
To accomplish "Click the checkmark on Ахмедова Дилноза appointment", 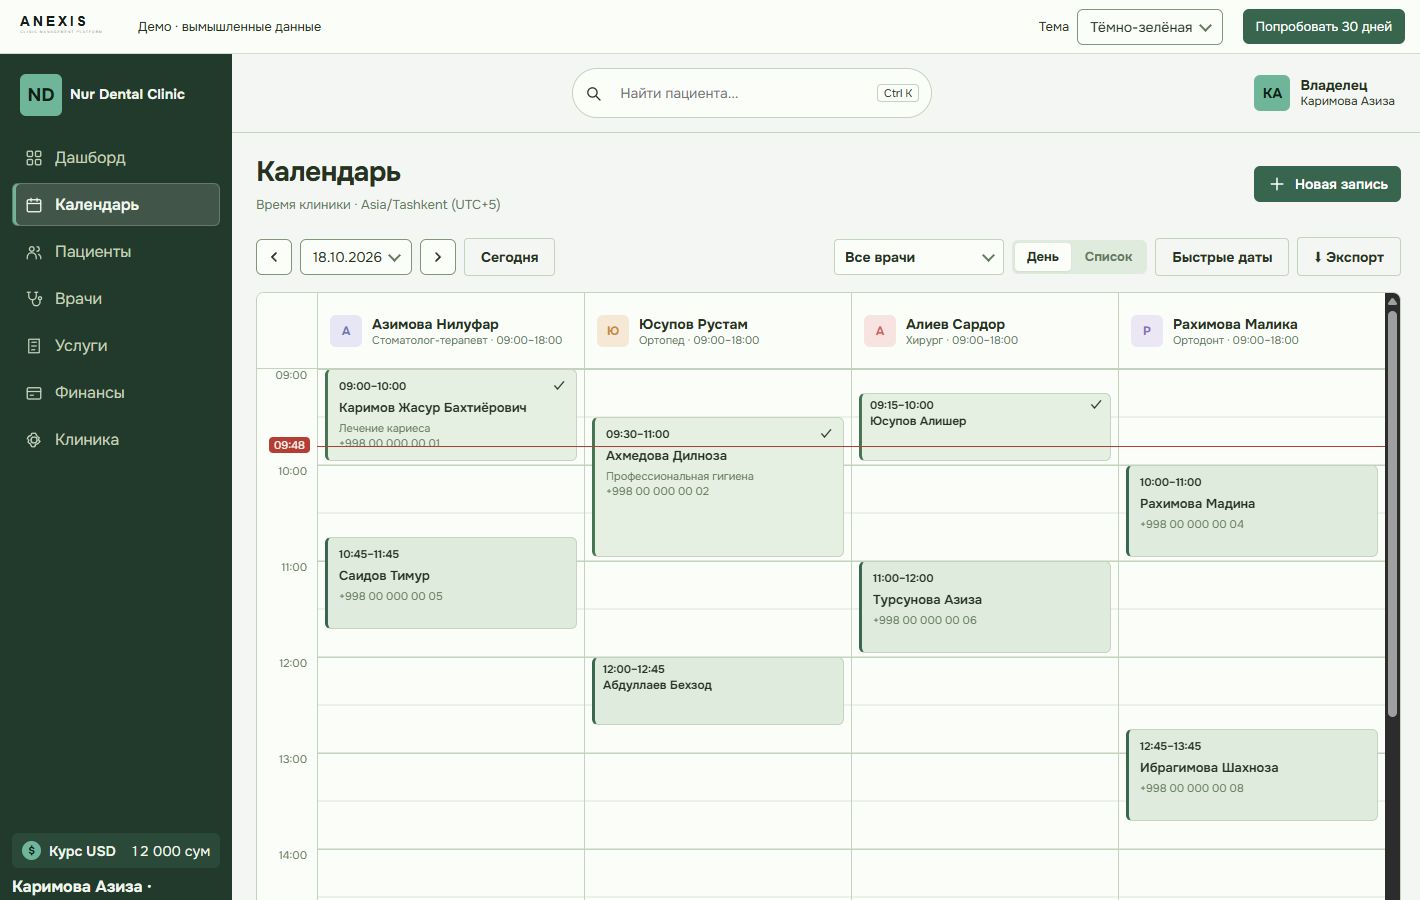I will (x=826, y=433).
